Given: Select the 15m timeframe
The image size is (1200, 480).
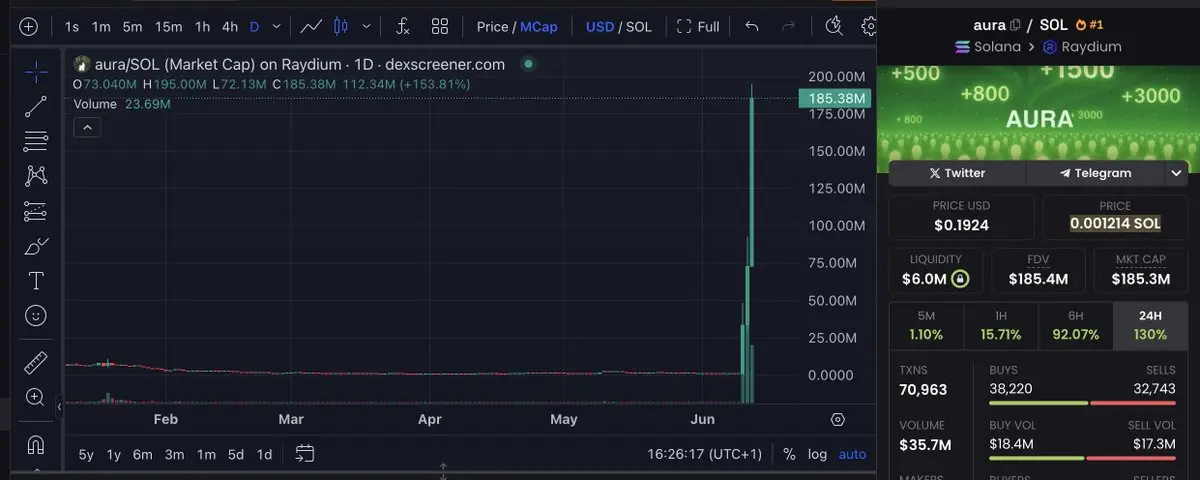Looking at the screenshot, I should click(168, 27).
